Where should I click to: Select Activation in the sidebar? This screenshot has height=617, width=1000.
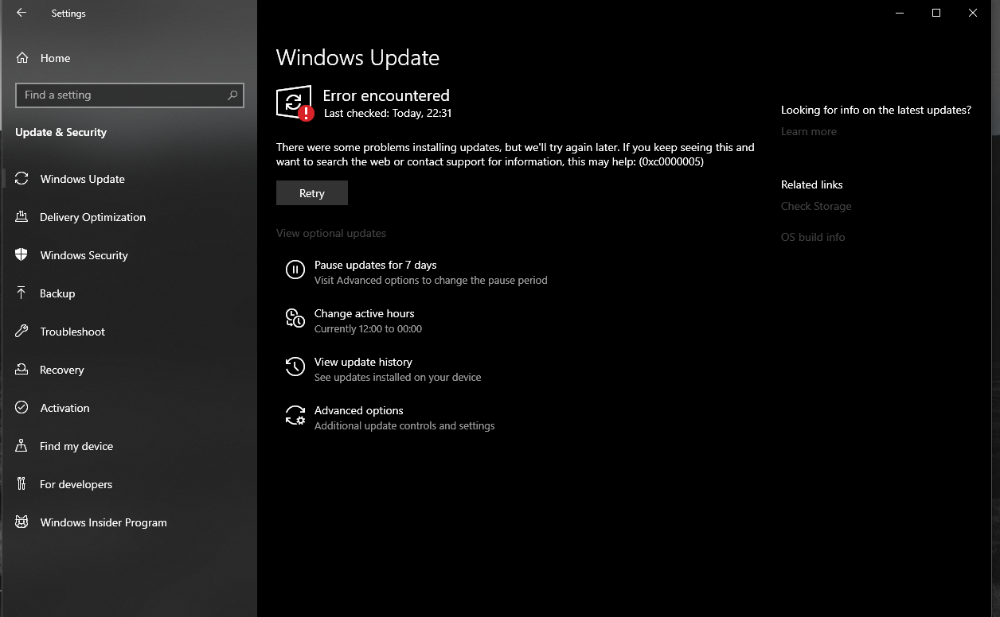coord(64,408)
